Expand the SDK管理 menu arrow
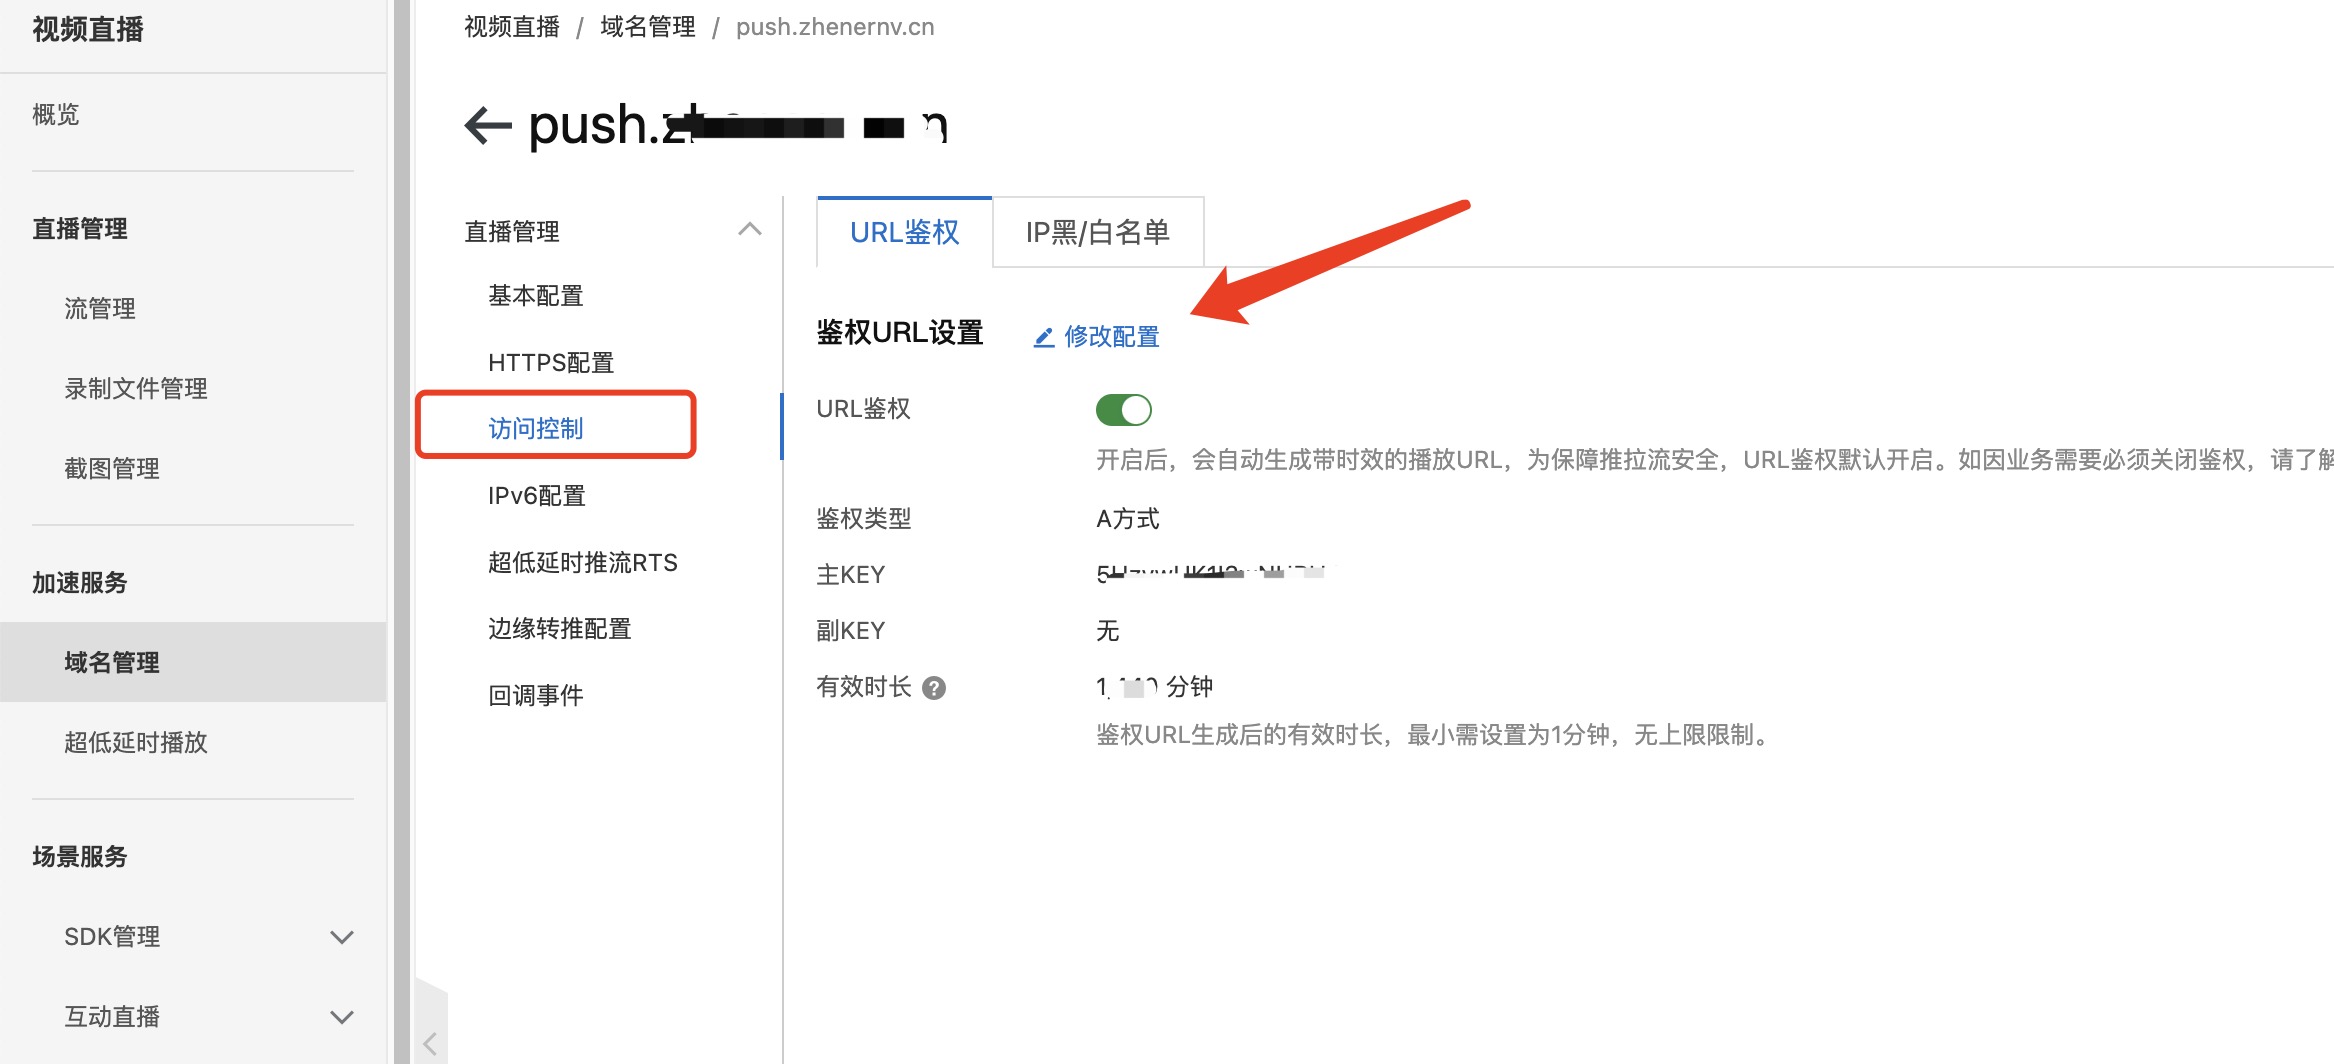 [342, 937]
